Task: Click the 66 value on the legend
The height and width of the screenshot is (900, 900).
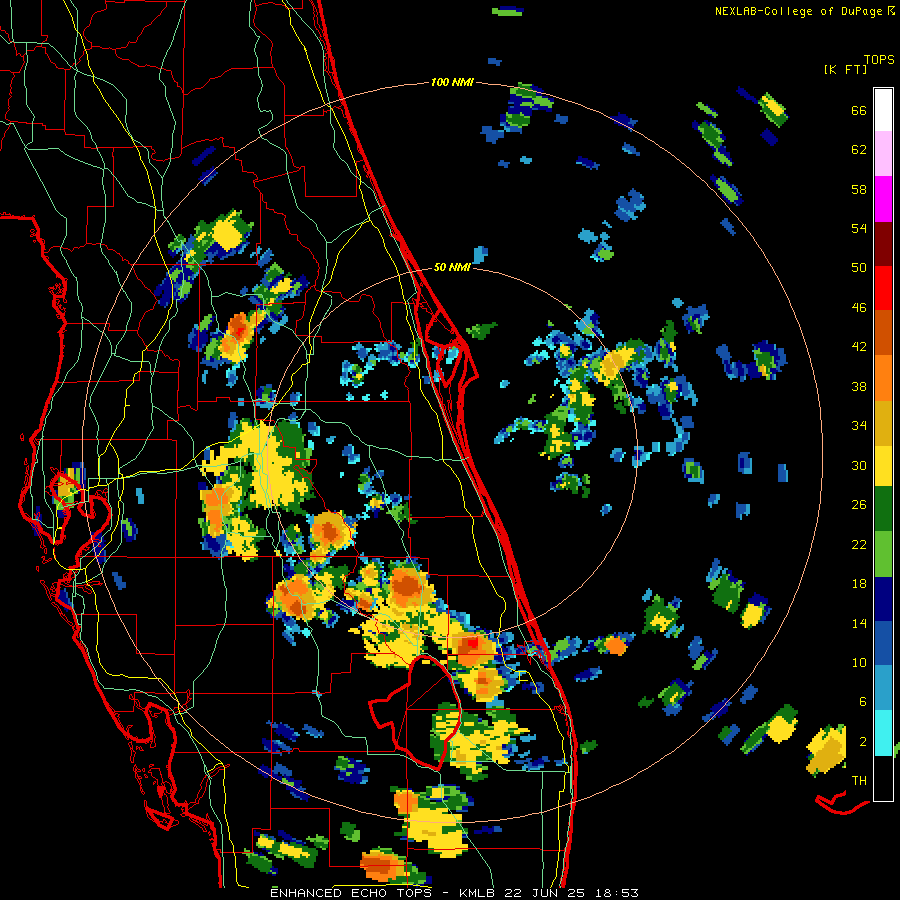Action: (x=859, y=110)
